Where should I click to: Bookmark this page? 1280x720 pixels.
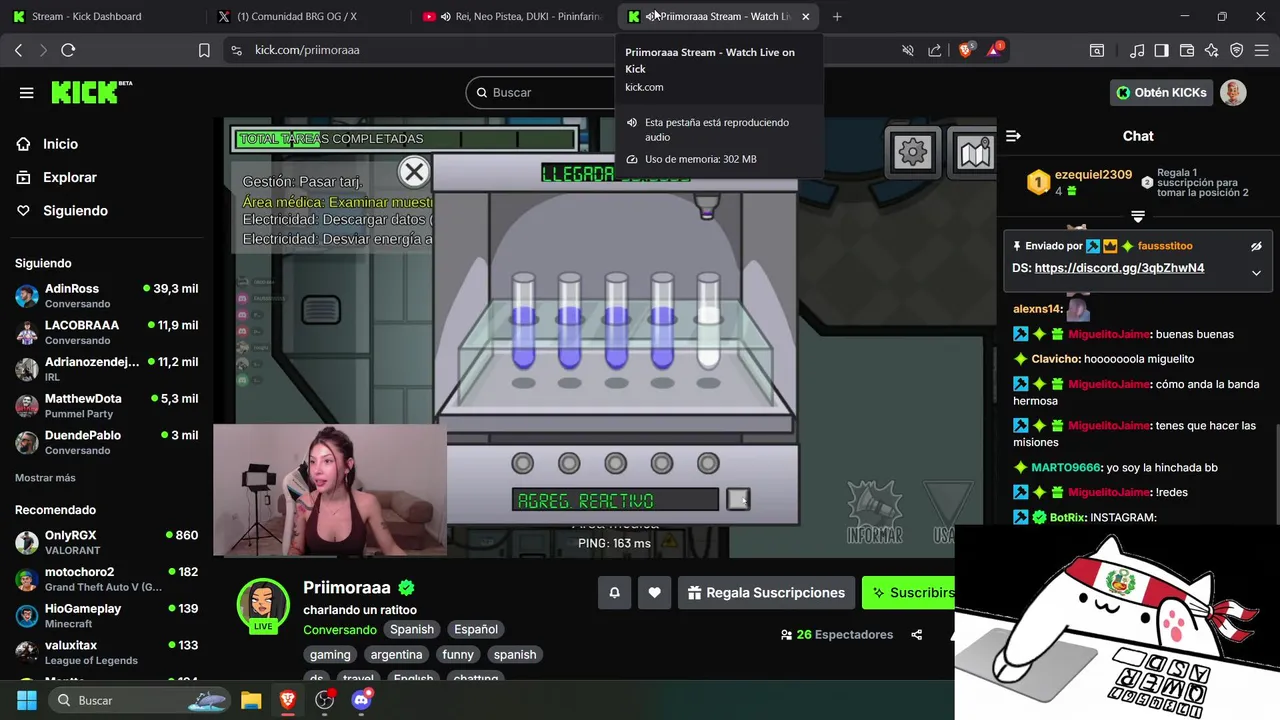pos(204,50)
